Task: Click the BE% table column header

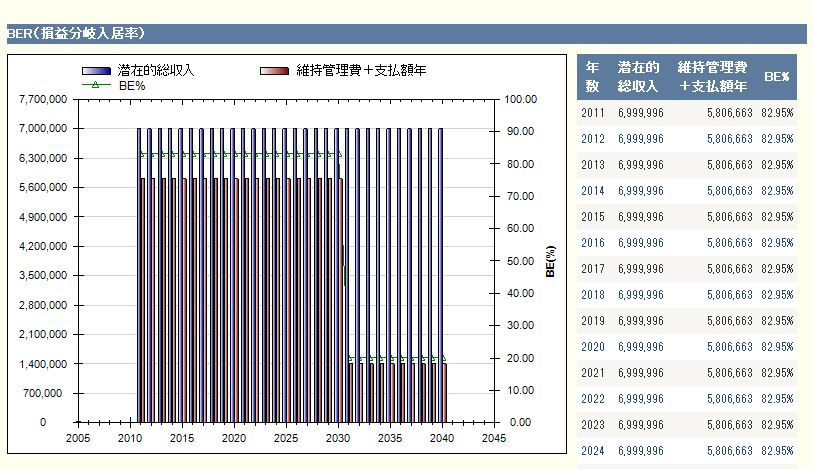Action: pos(777,77)
